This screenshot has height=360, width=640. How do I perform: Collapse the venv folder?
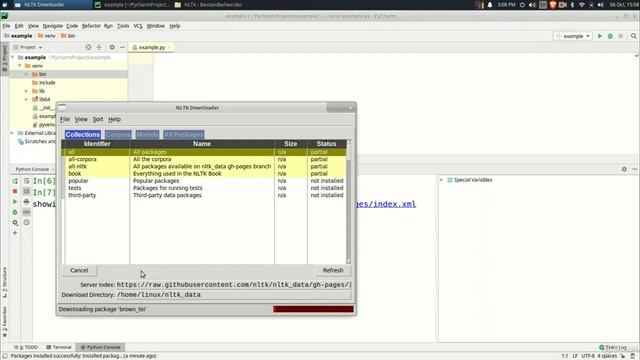[x=20, y=66]
